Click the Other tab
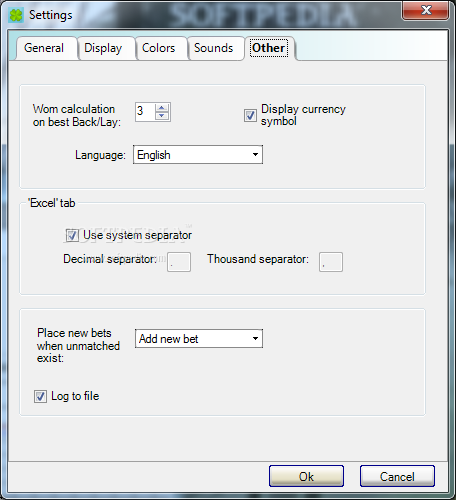 click(269, 48)
